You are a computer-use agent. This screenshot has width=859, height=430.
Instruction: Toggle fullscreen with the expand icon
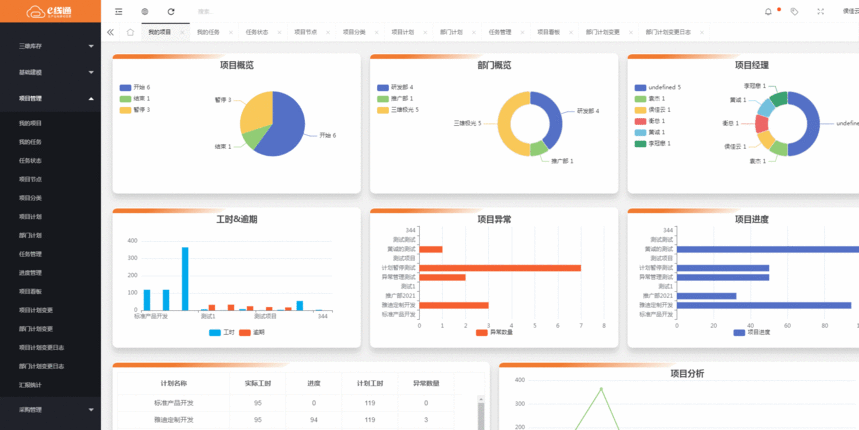[x=821, y=12]
